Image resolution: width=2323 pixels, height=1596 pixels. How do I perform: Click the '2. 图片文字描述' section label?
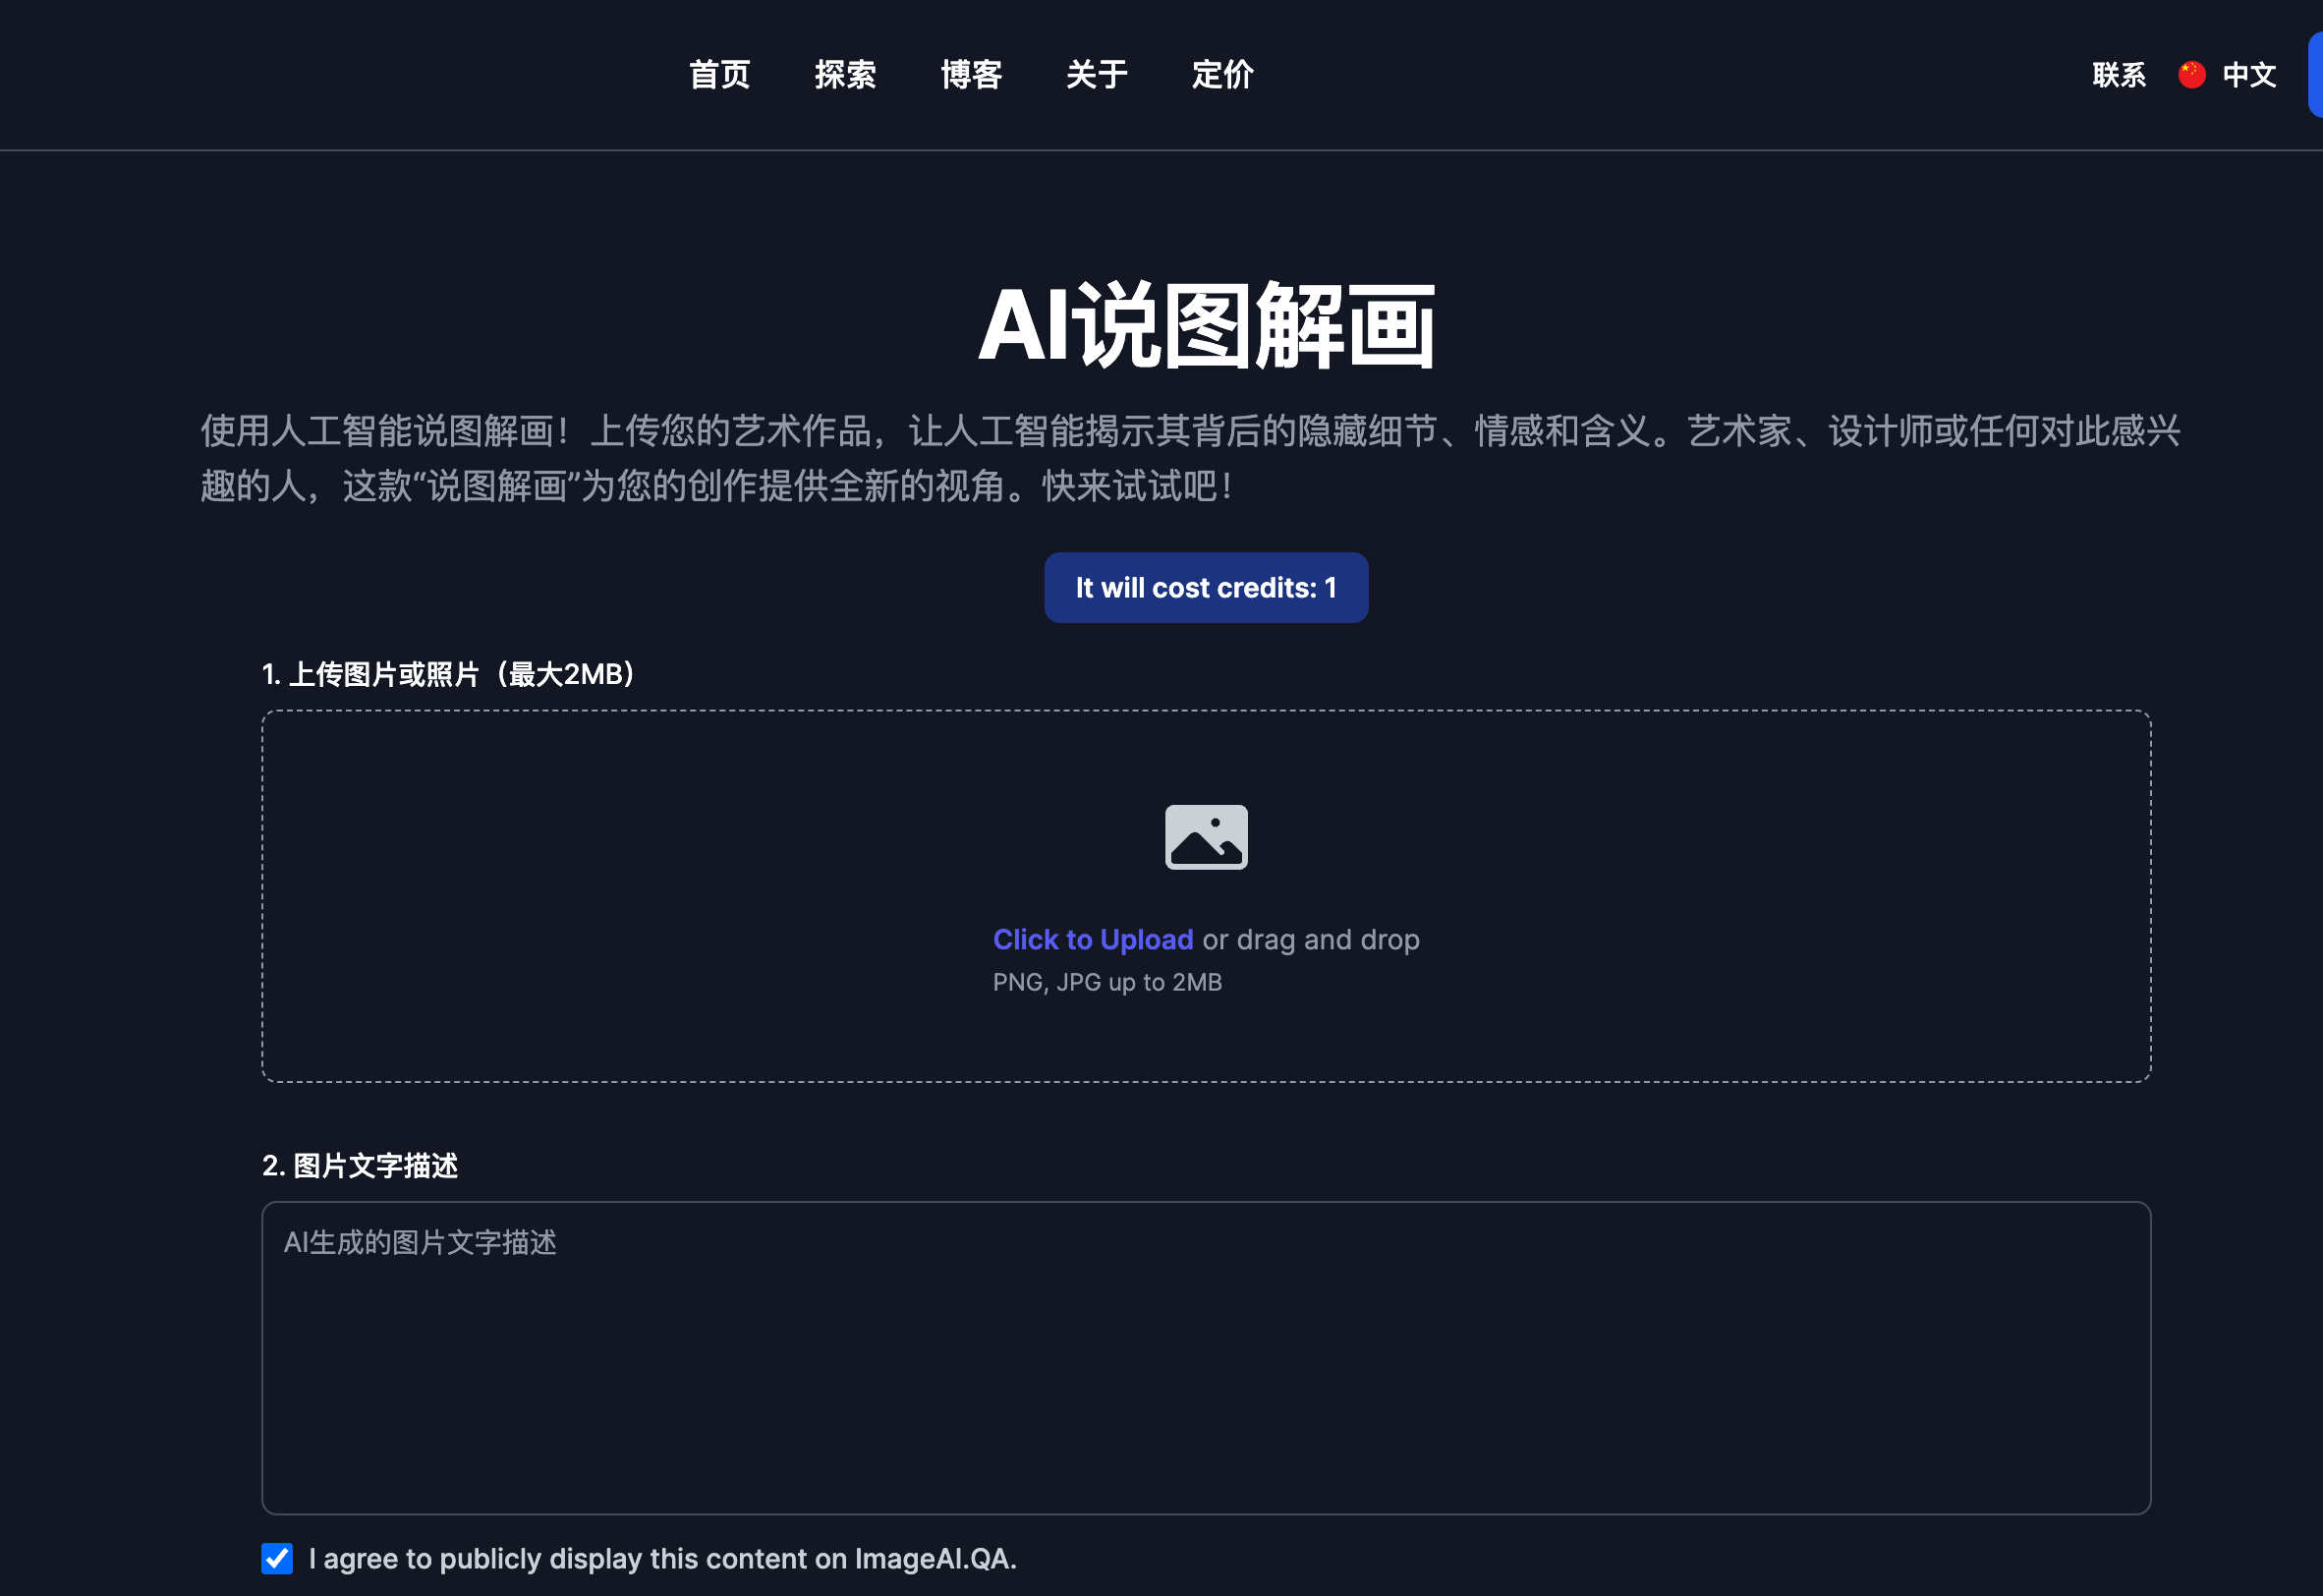coord(360,1166)
